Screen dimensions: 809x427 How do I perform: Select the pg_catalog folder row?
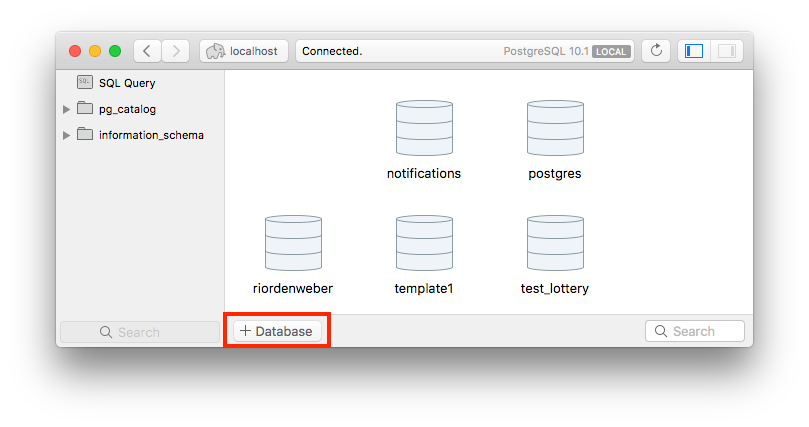click(140, 109)
